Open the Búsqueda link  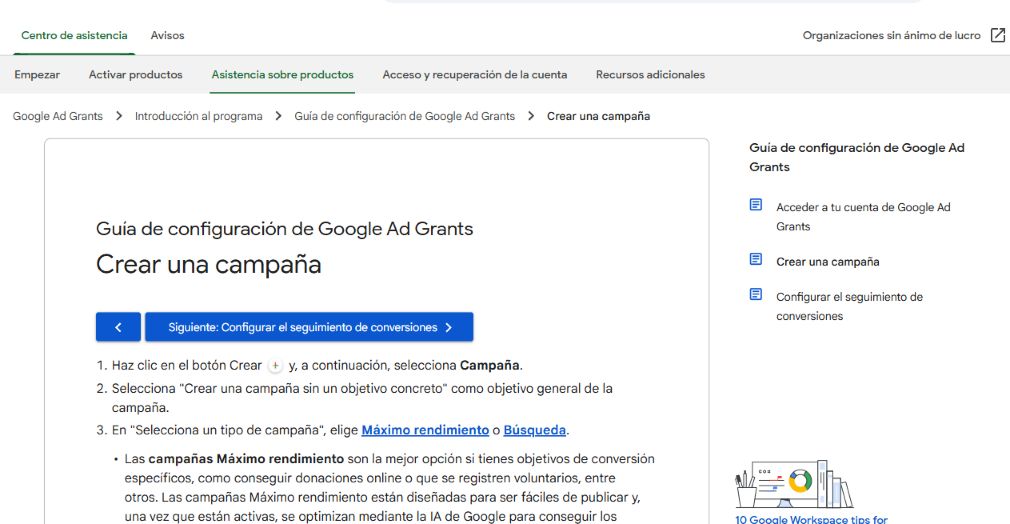click(x=535, y=430)
